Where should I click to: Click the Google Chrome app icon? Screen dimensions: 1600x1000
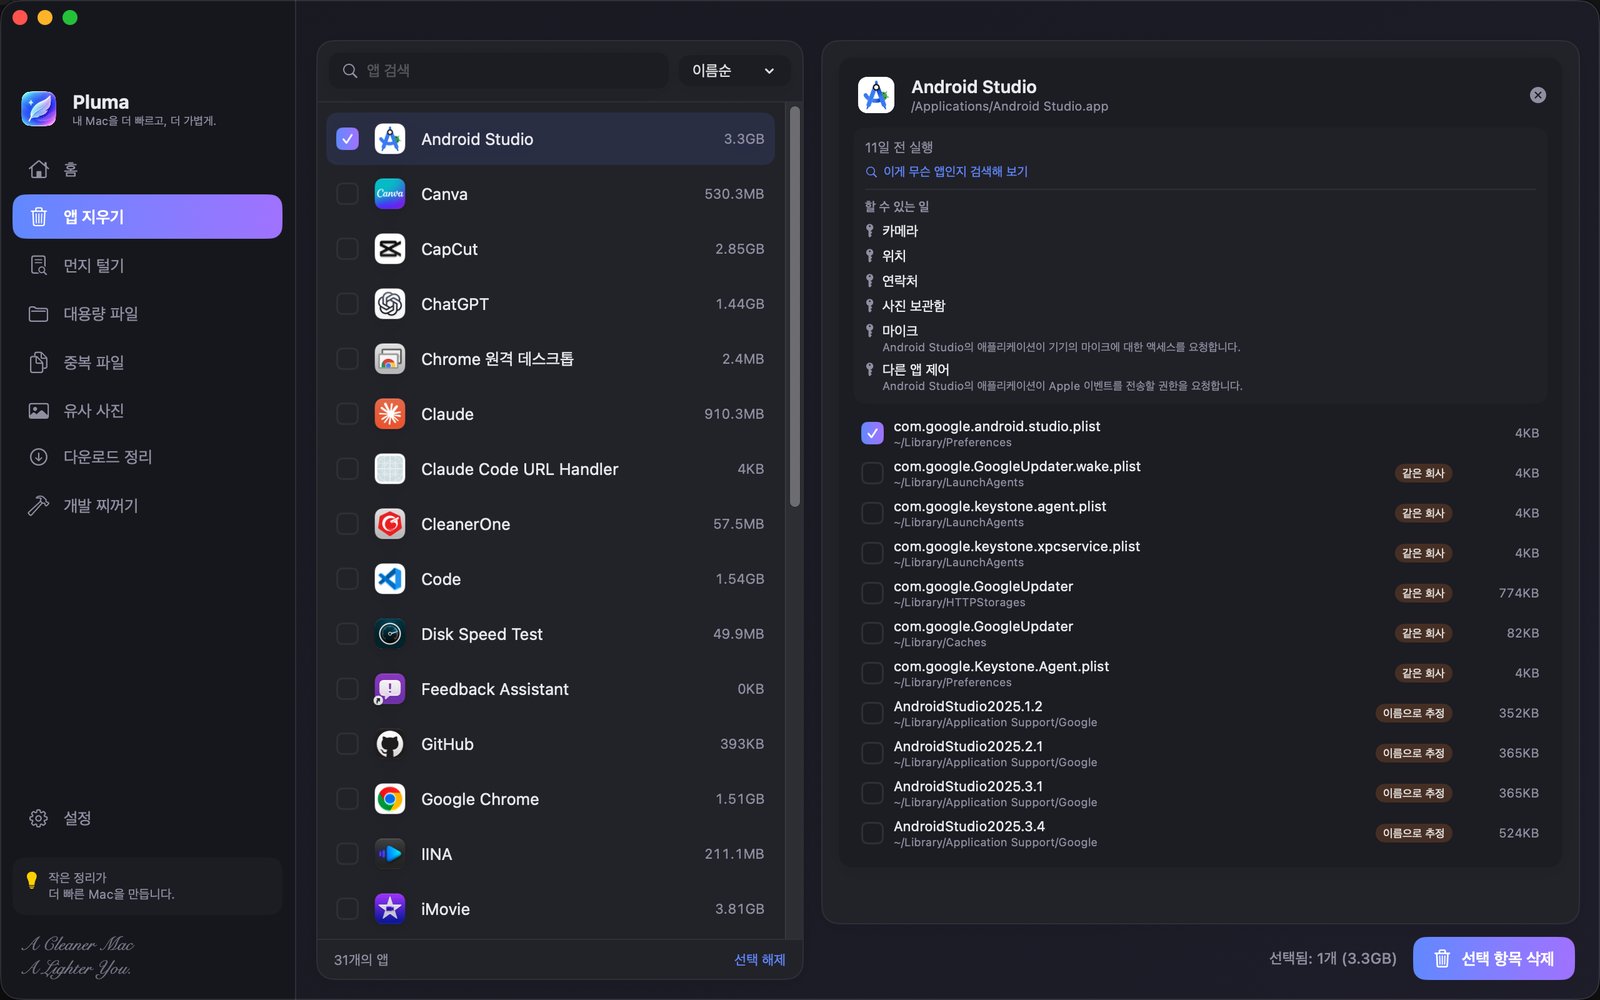click(x=390, y=799)
